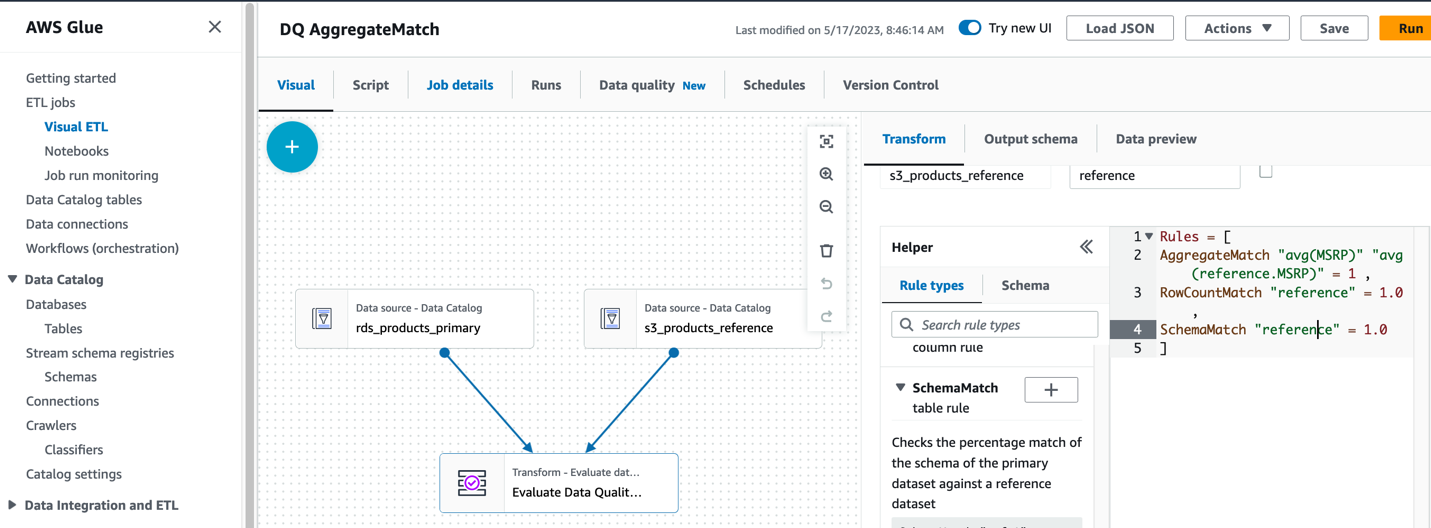Open the Data quality tab
This screenshot has height=528, width=1431.
(x=652, y=85)
